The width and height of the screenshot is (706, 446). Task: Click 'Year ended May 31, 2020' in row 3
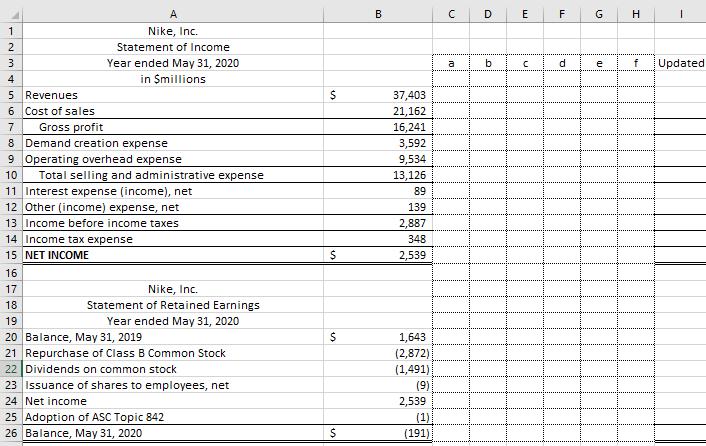[x=173, y=63]
